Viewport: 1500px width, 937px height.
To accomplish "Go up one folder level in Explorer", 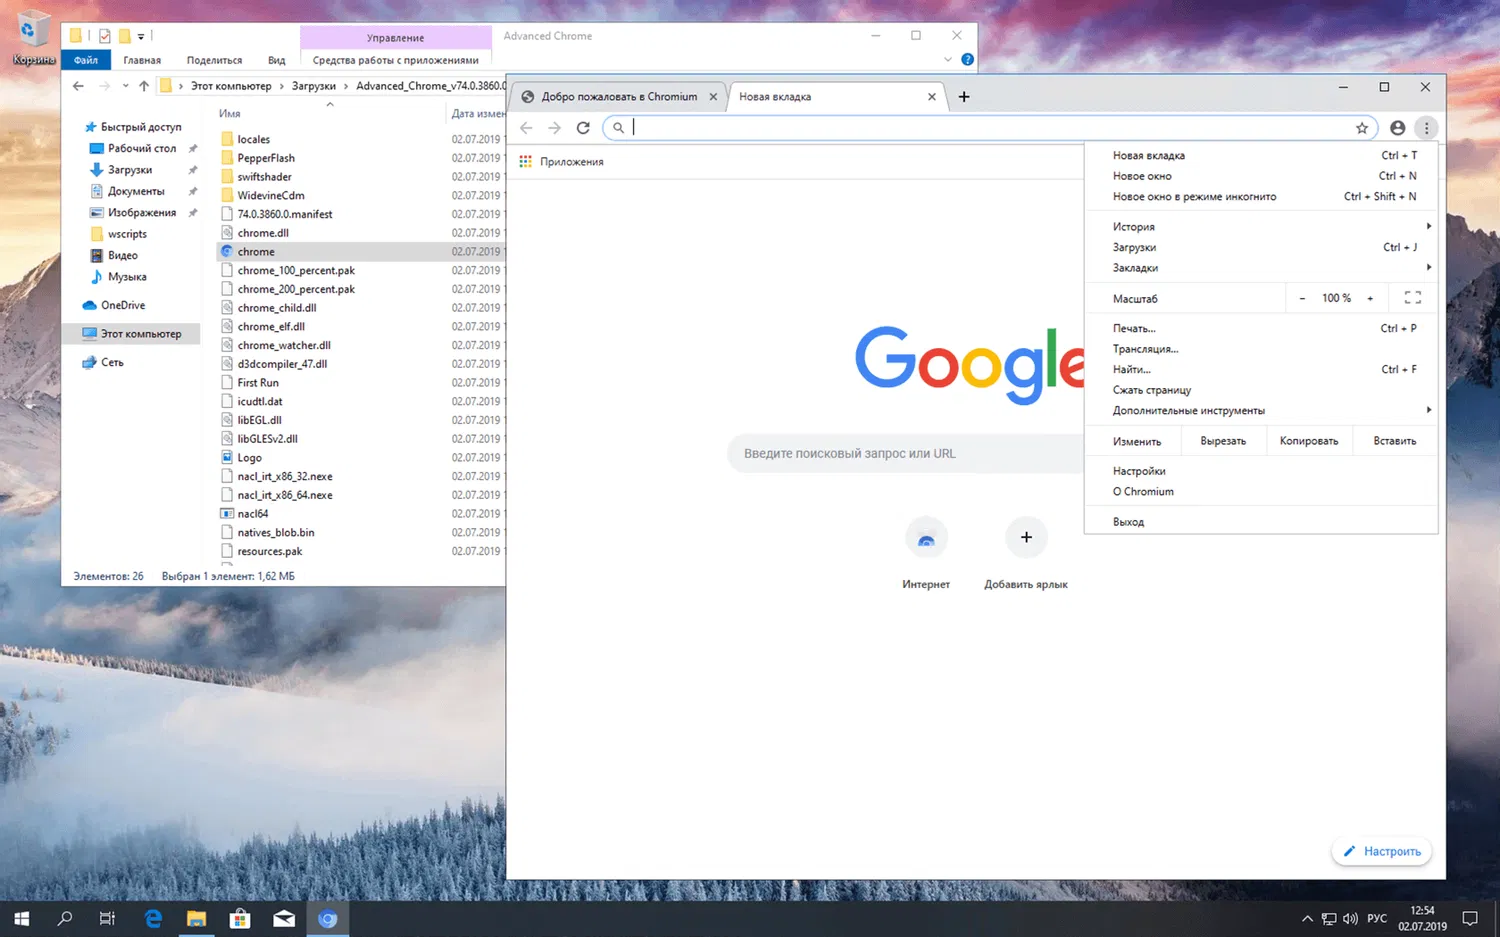I will point(144,86).
